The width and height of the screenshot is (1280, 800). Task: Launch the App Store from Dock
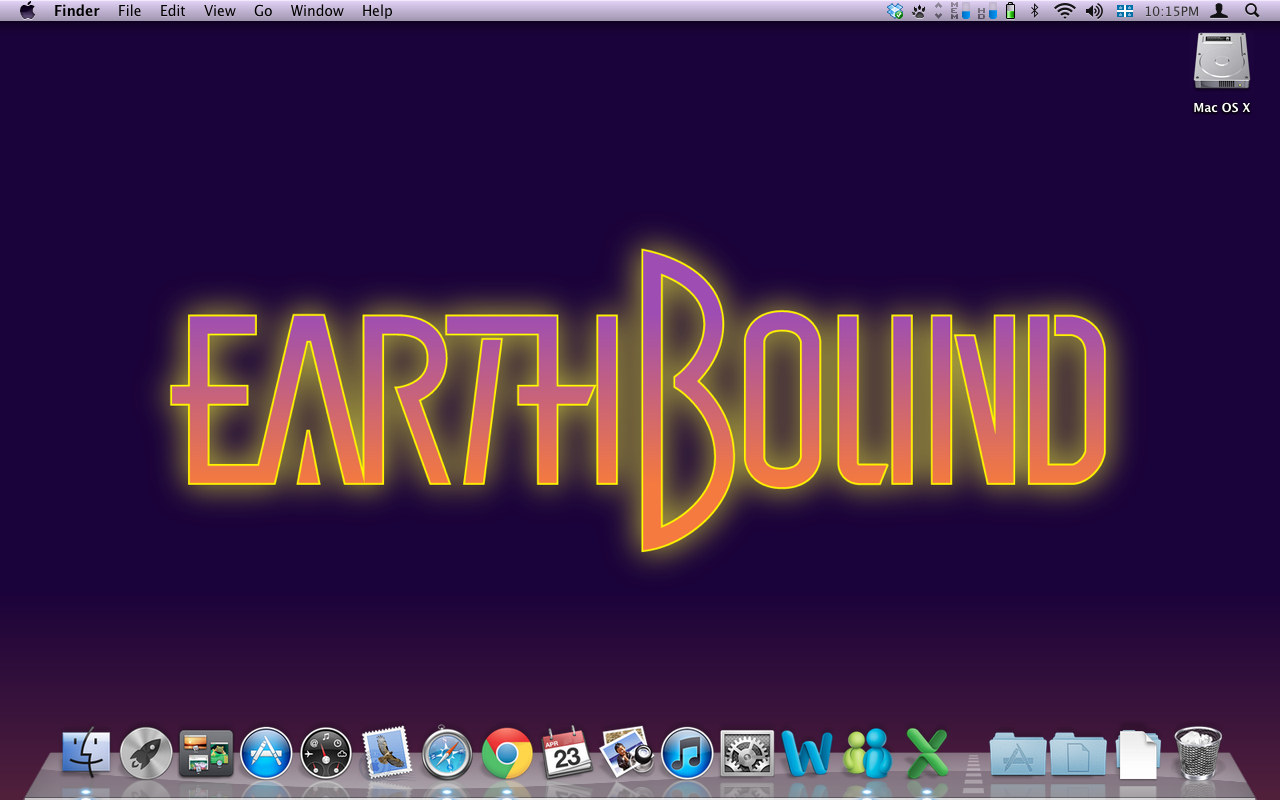pos(266,753)
